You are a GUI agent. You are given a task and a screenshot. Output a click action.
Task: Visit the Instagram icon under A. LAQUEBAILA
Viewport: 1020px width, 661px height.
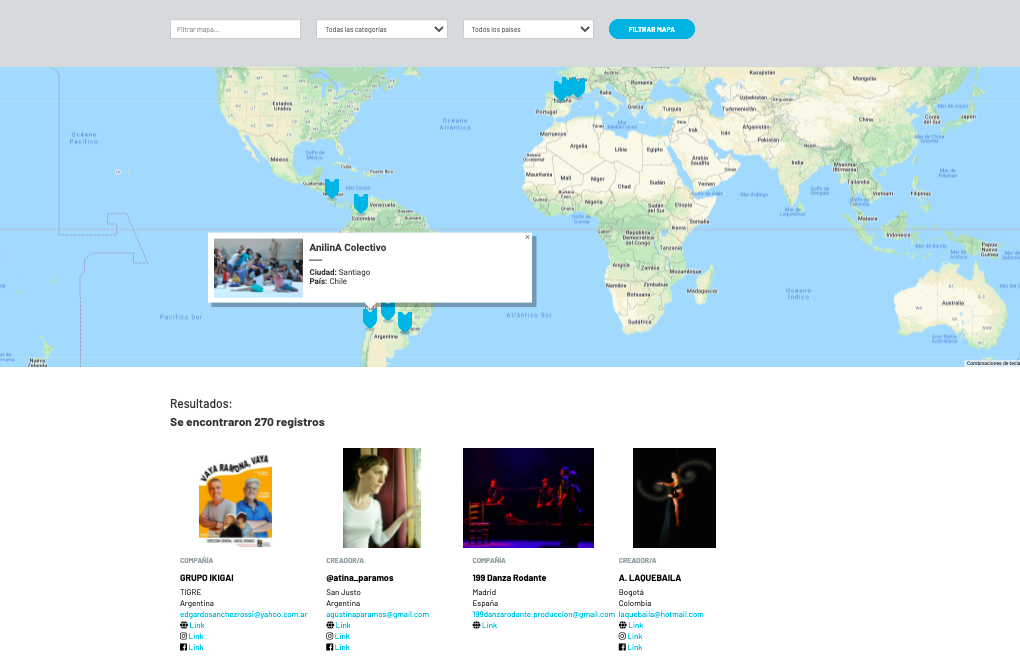623,636
